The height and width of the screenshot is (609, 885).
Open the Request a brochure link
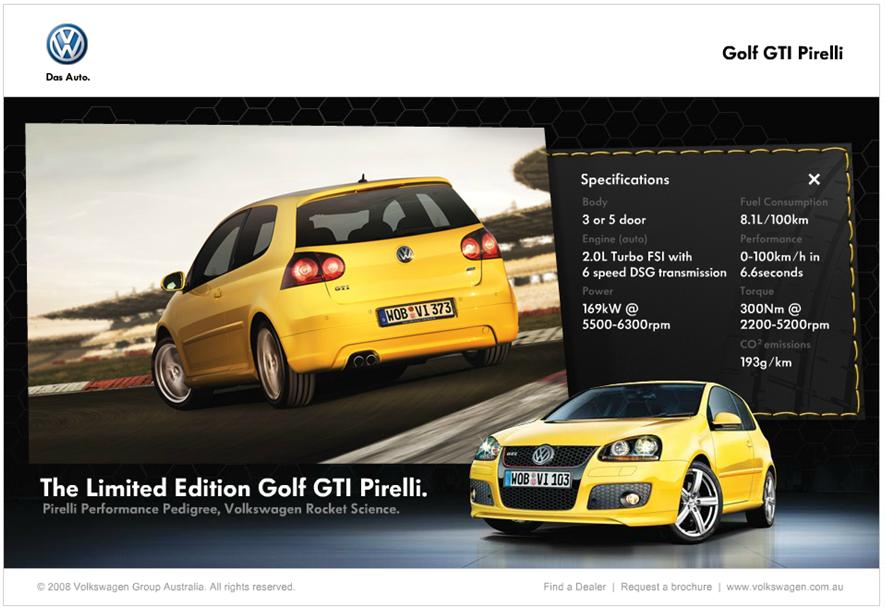point(666,587)
